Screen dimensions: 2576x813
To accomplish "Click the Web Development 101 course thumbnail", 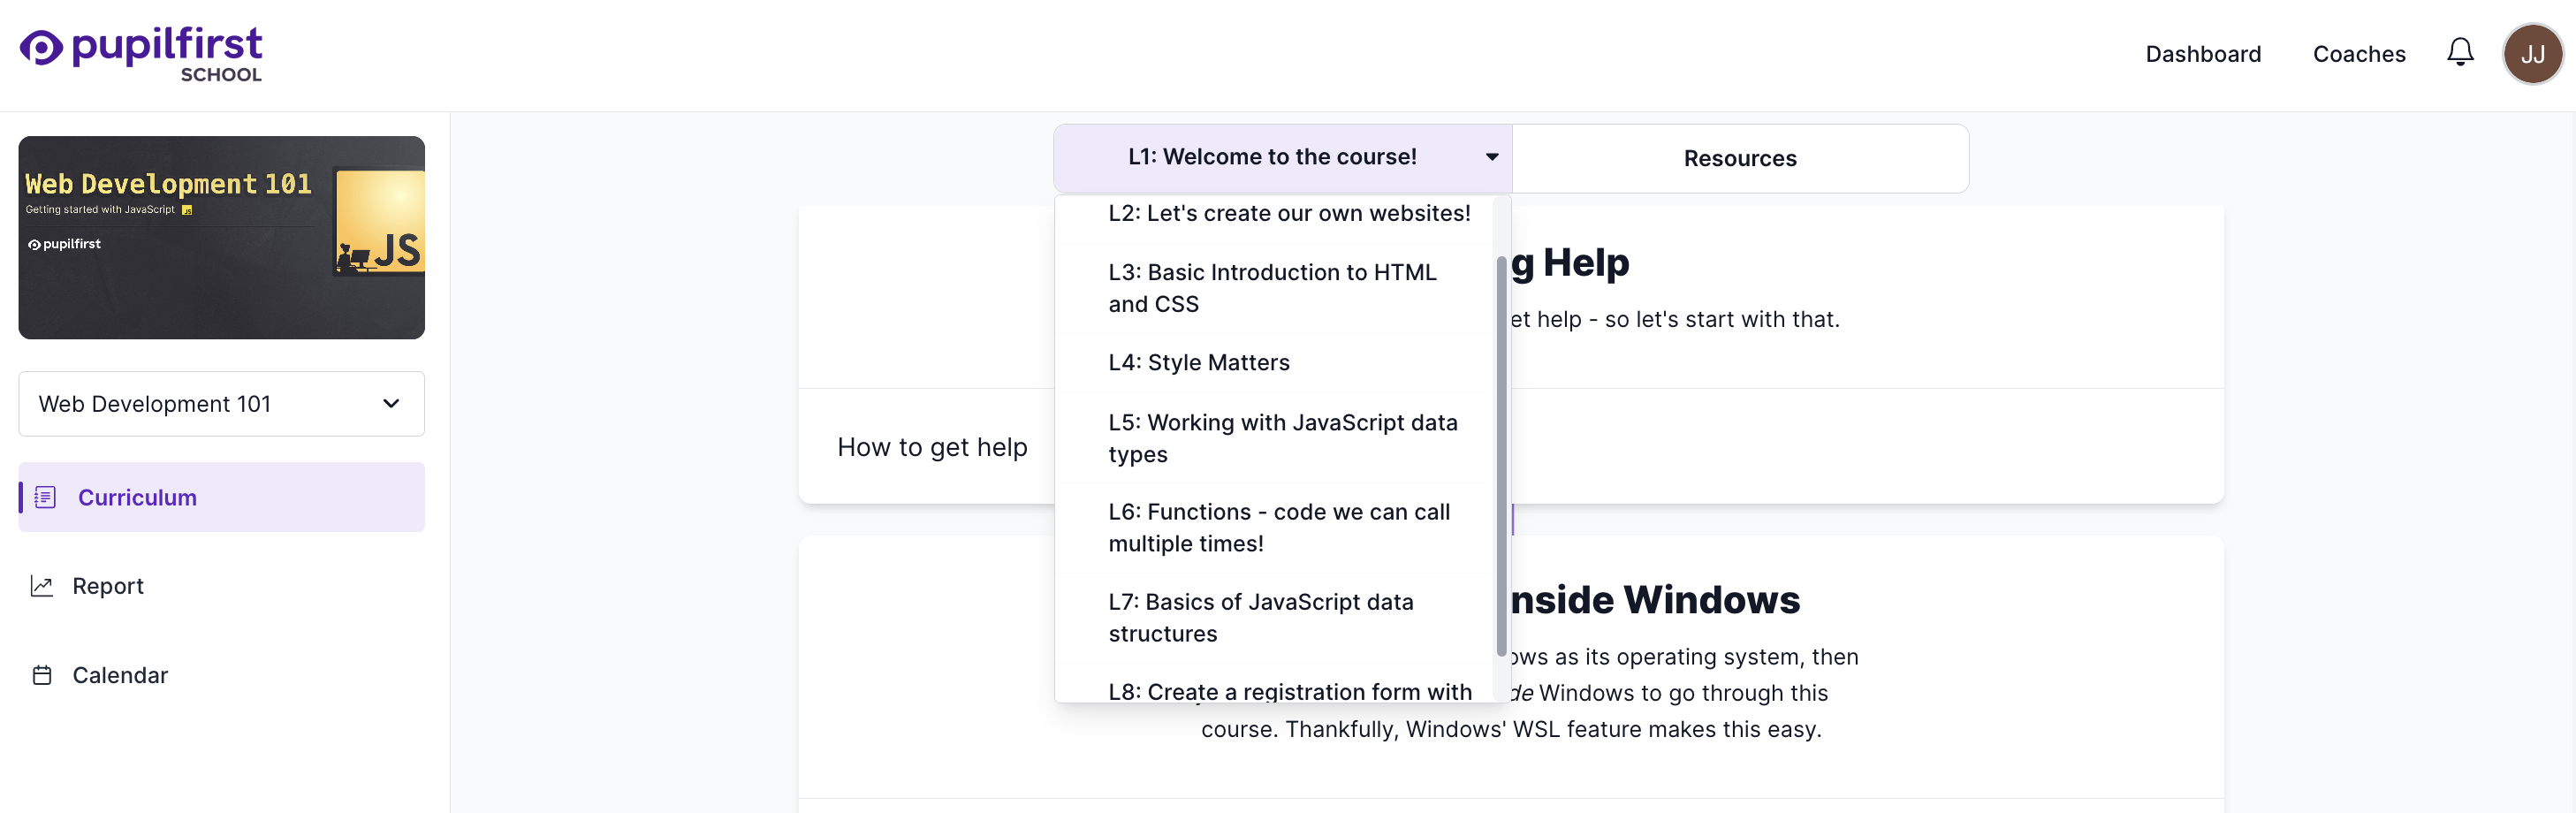I will (221, 238).
